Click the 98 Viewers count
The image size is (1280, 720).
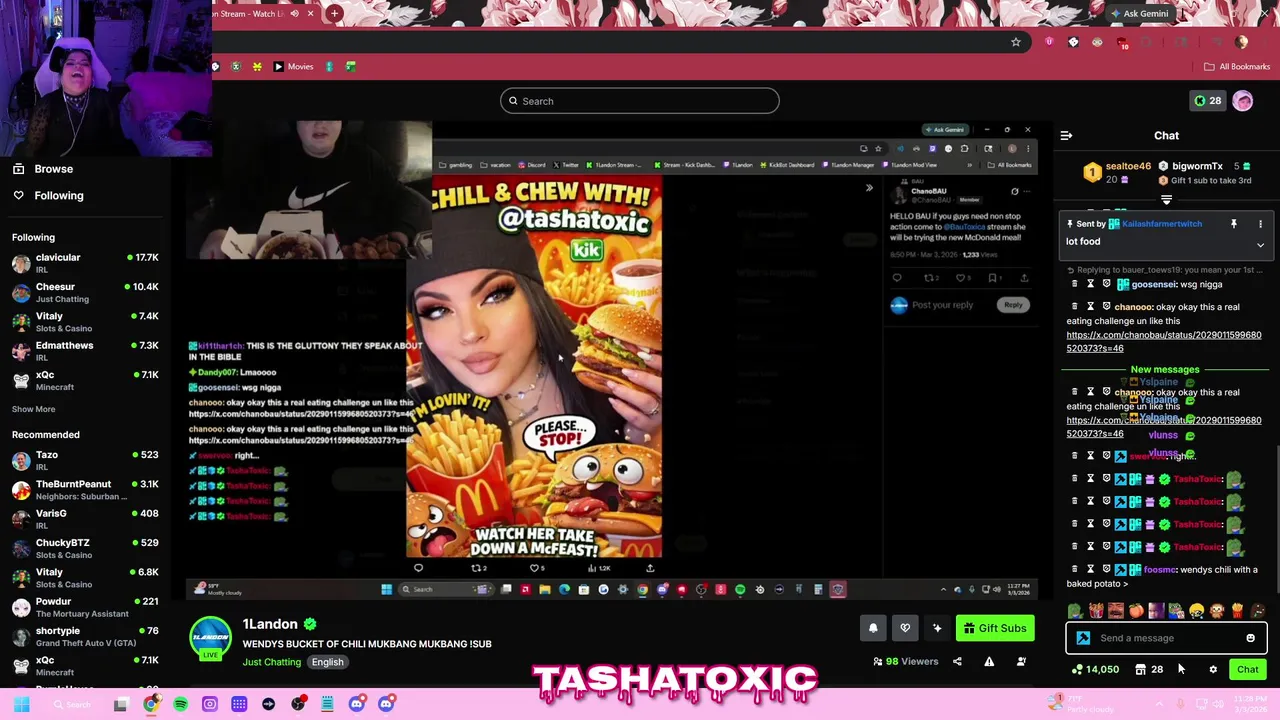(906, 661)
